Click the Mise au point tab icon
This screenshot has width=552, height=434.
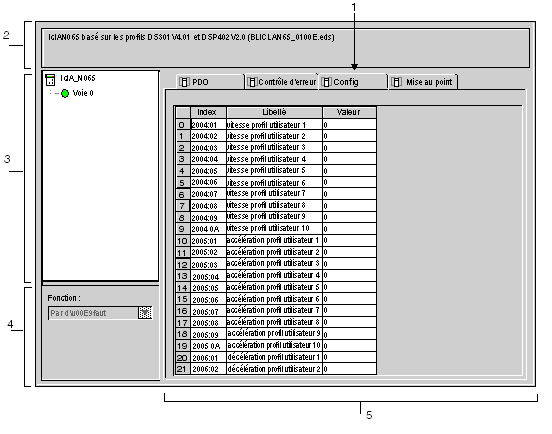coord(396,82)
